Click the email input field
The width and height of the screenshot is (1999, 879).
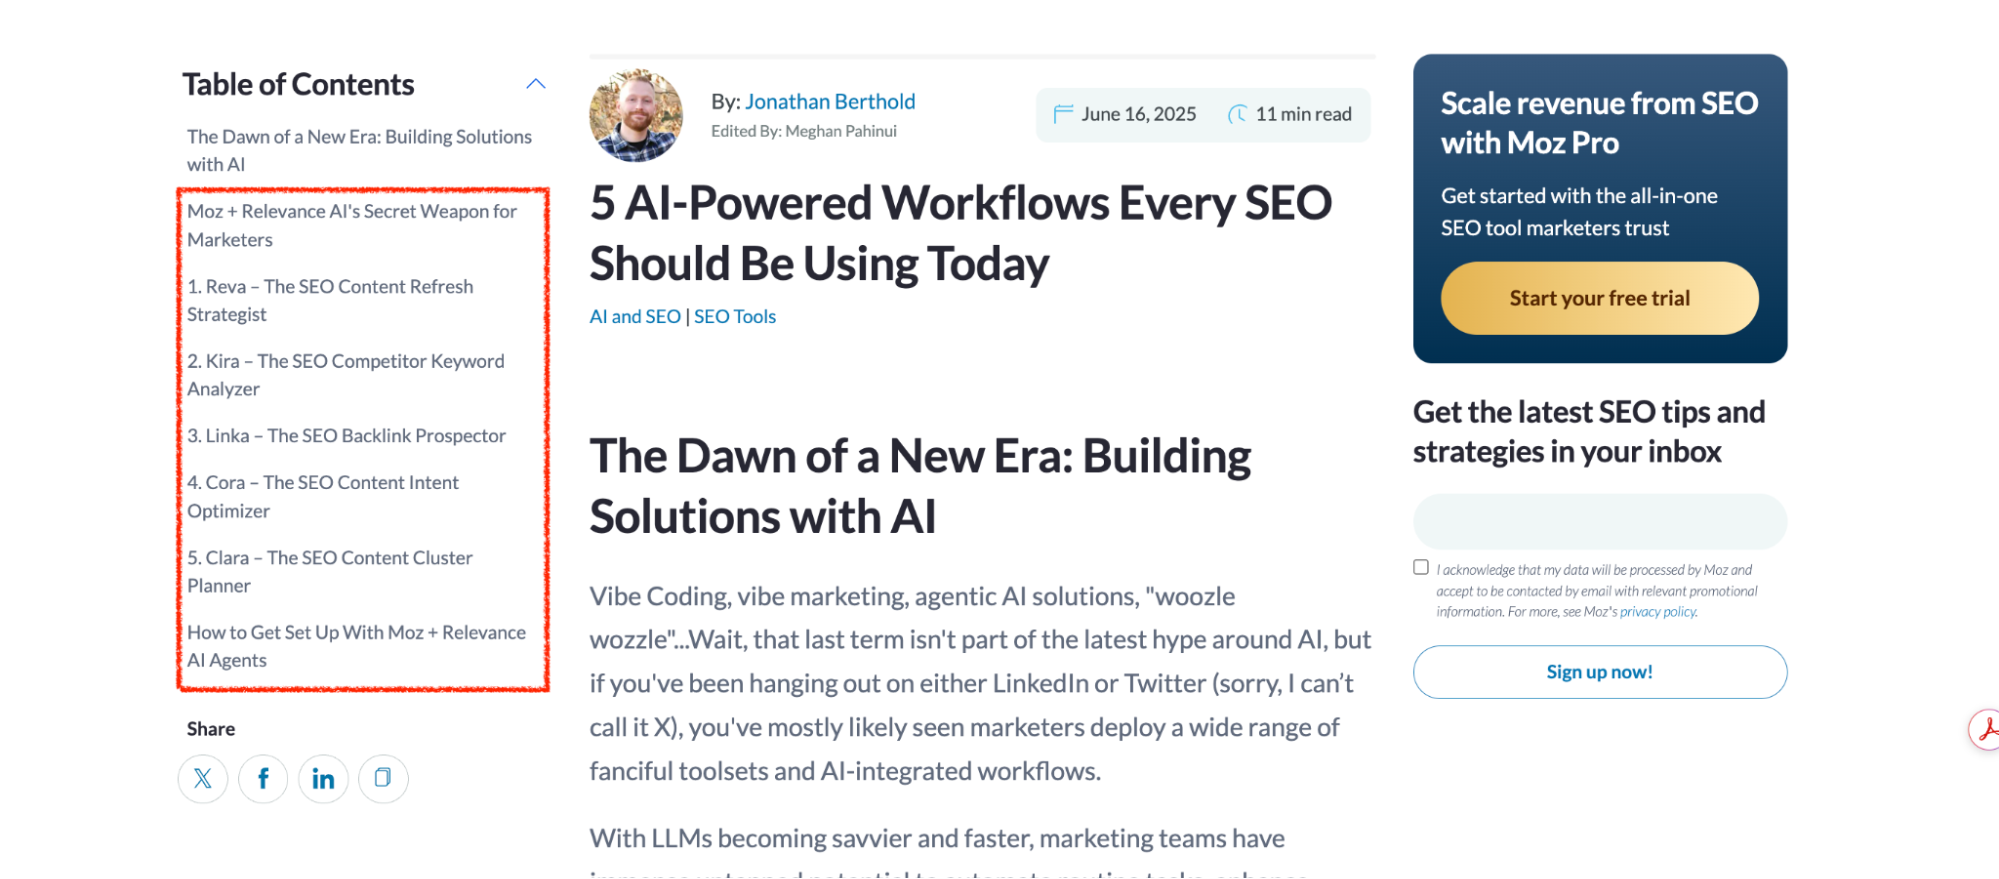[1599, 521]
